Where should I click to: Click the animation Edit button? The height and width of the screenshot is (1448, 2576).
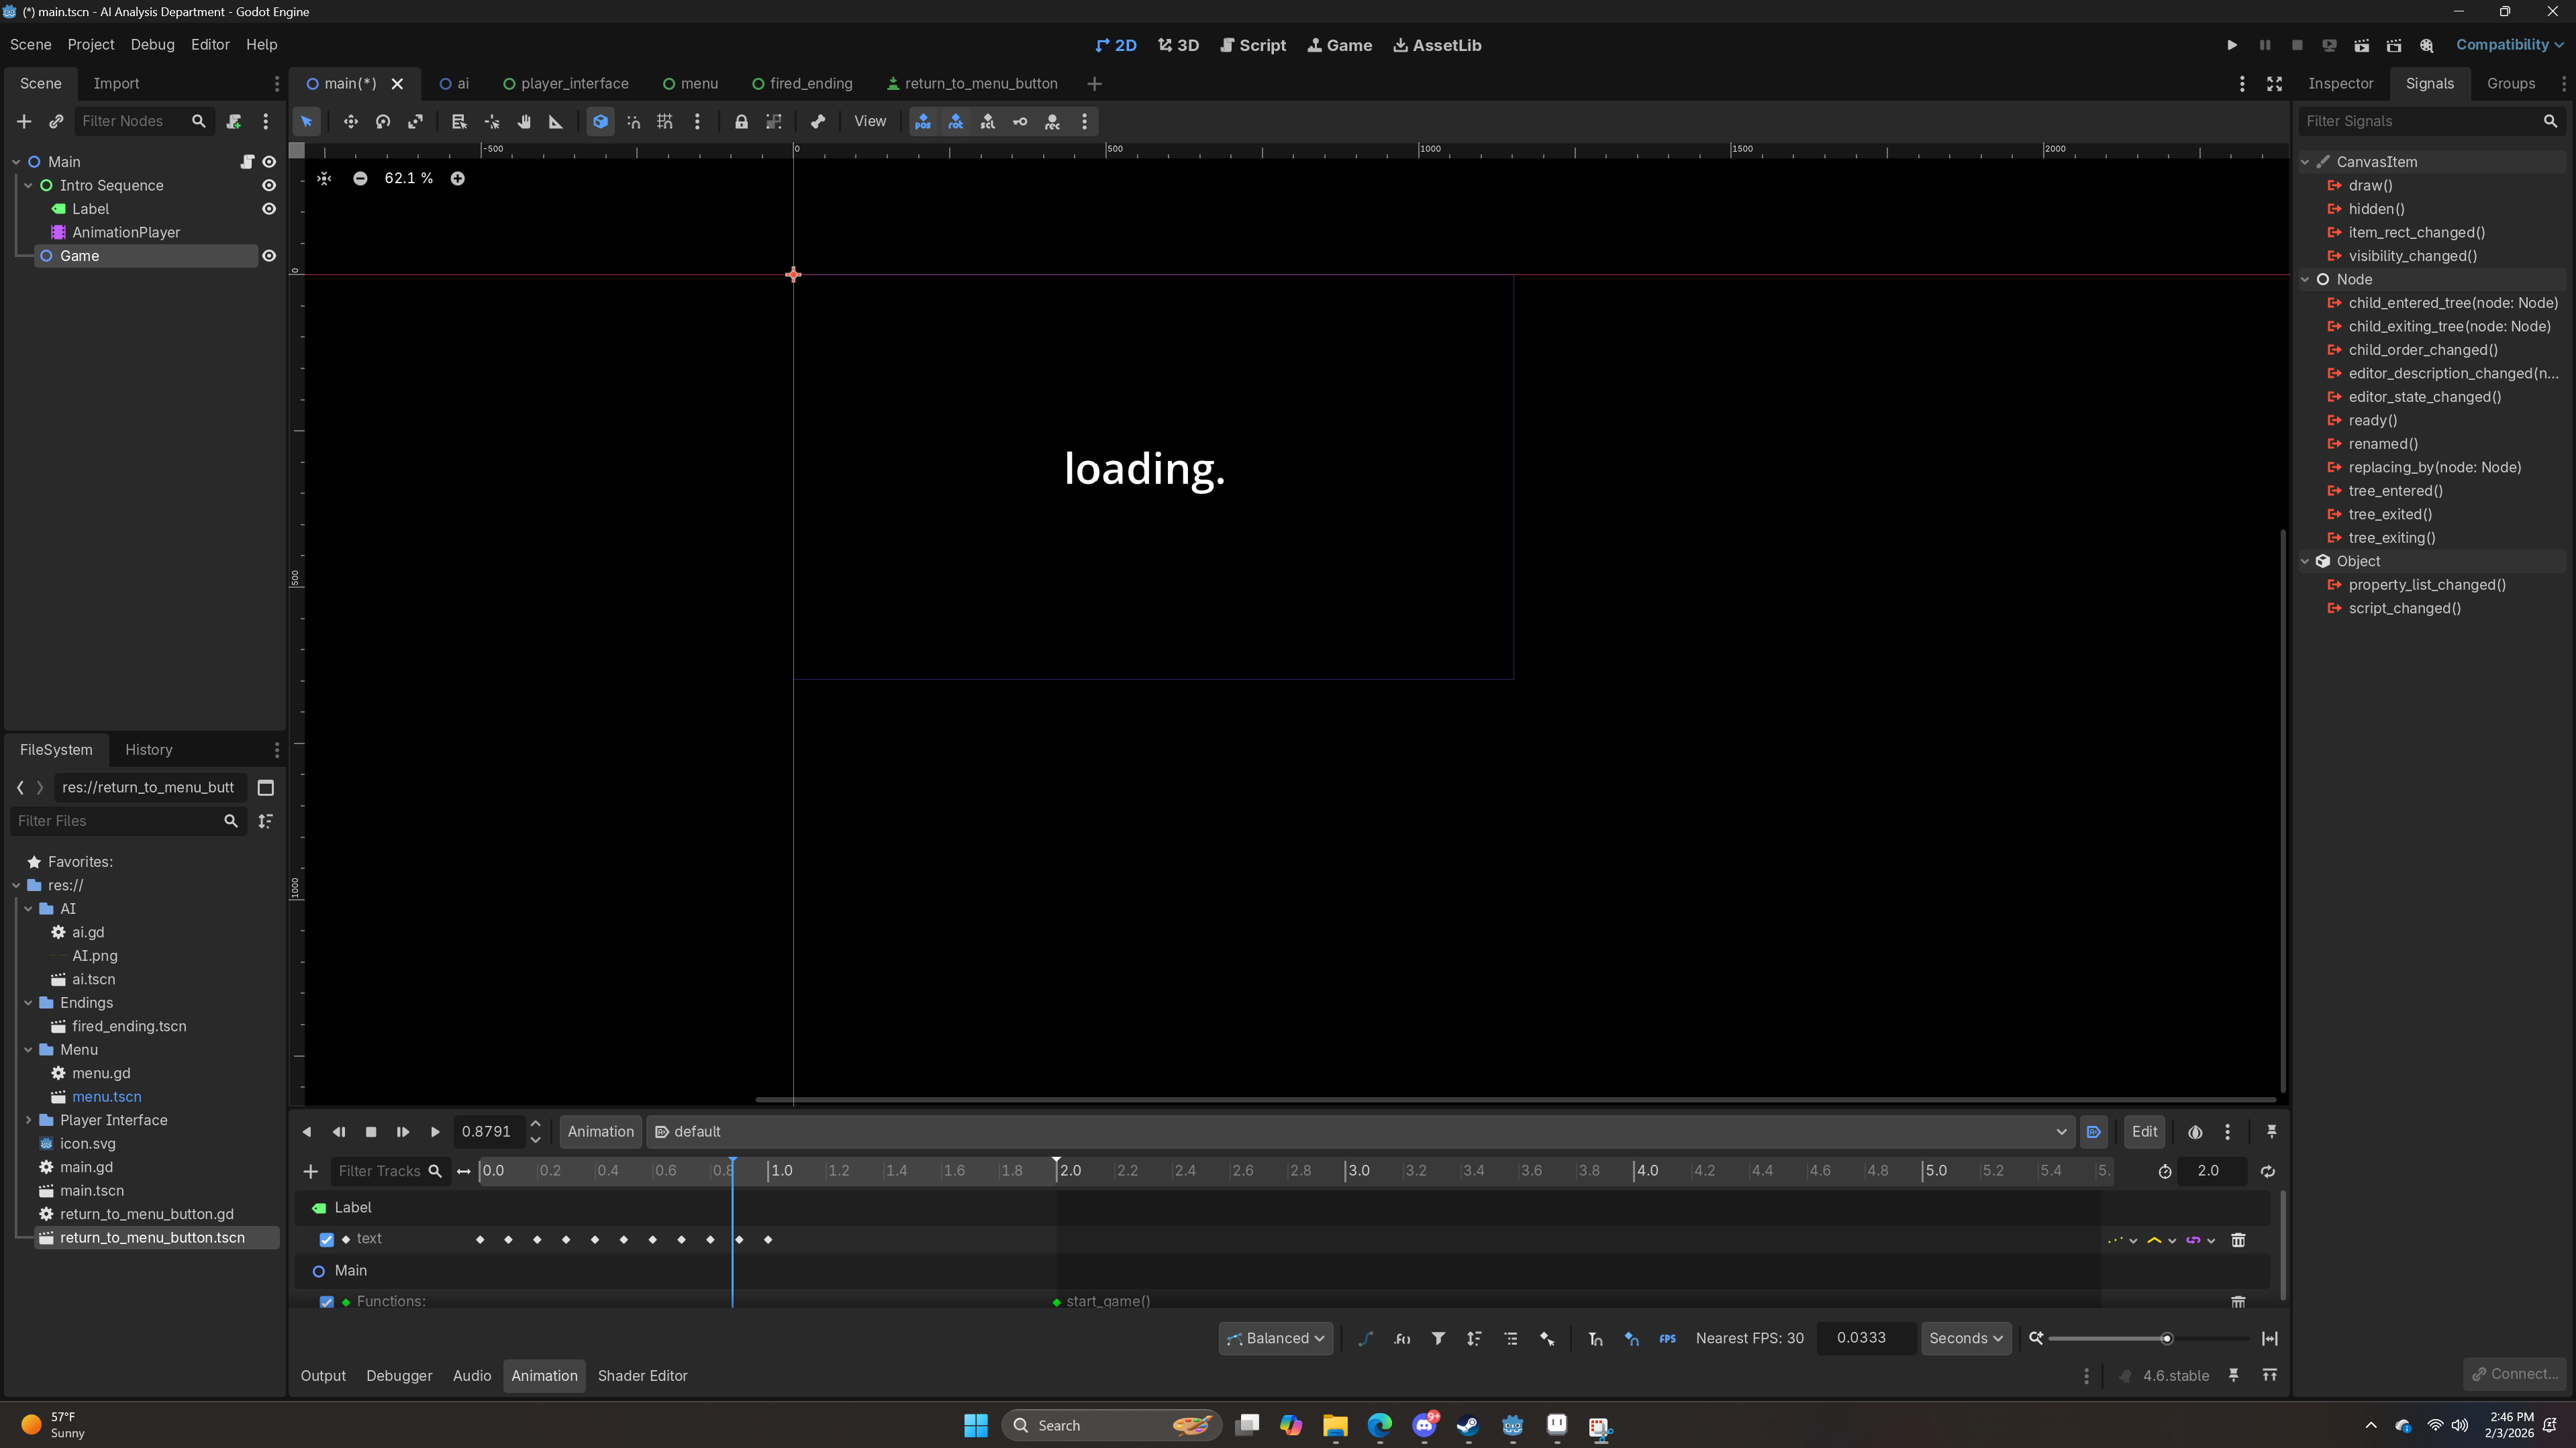(x=2144, y=1132)
